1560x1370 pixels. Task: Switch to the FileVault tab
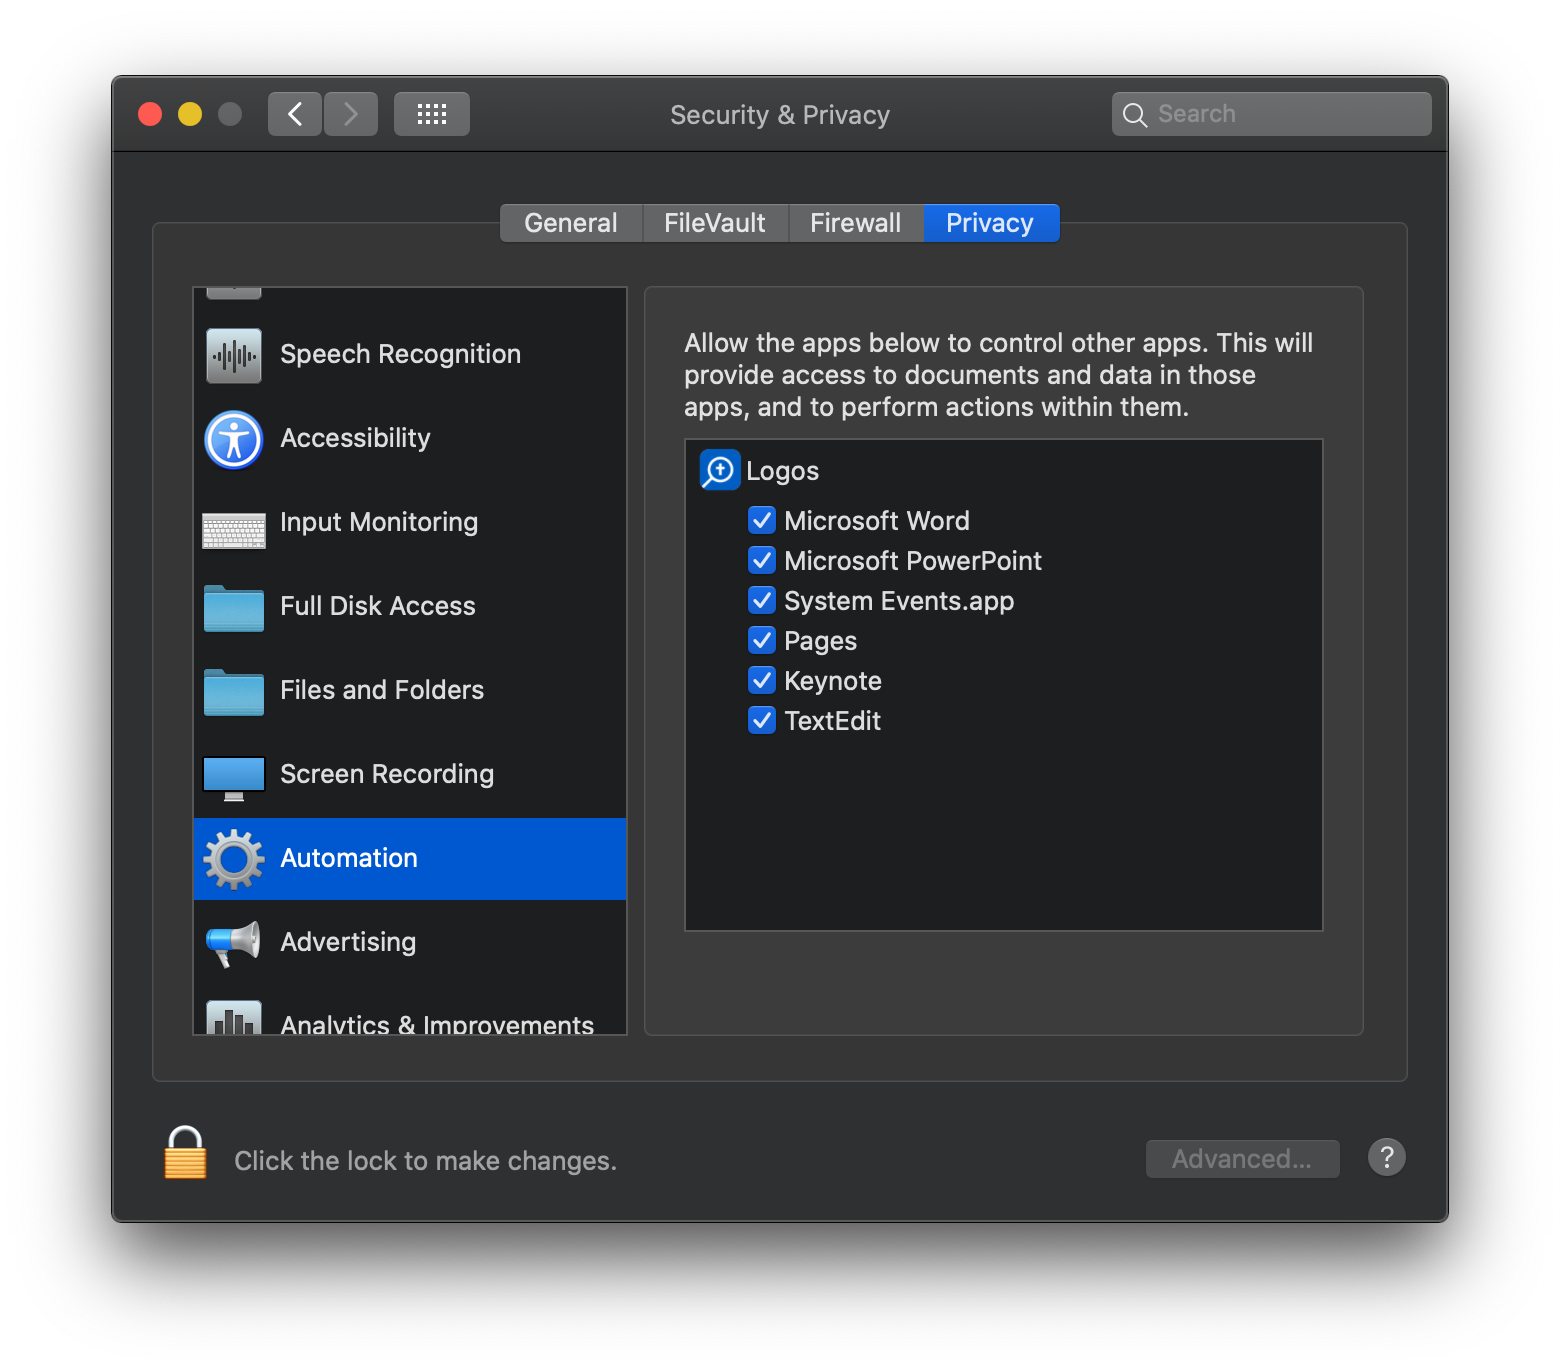[x=715, y=223]
